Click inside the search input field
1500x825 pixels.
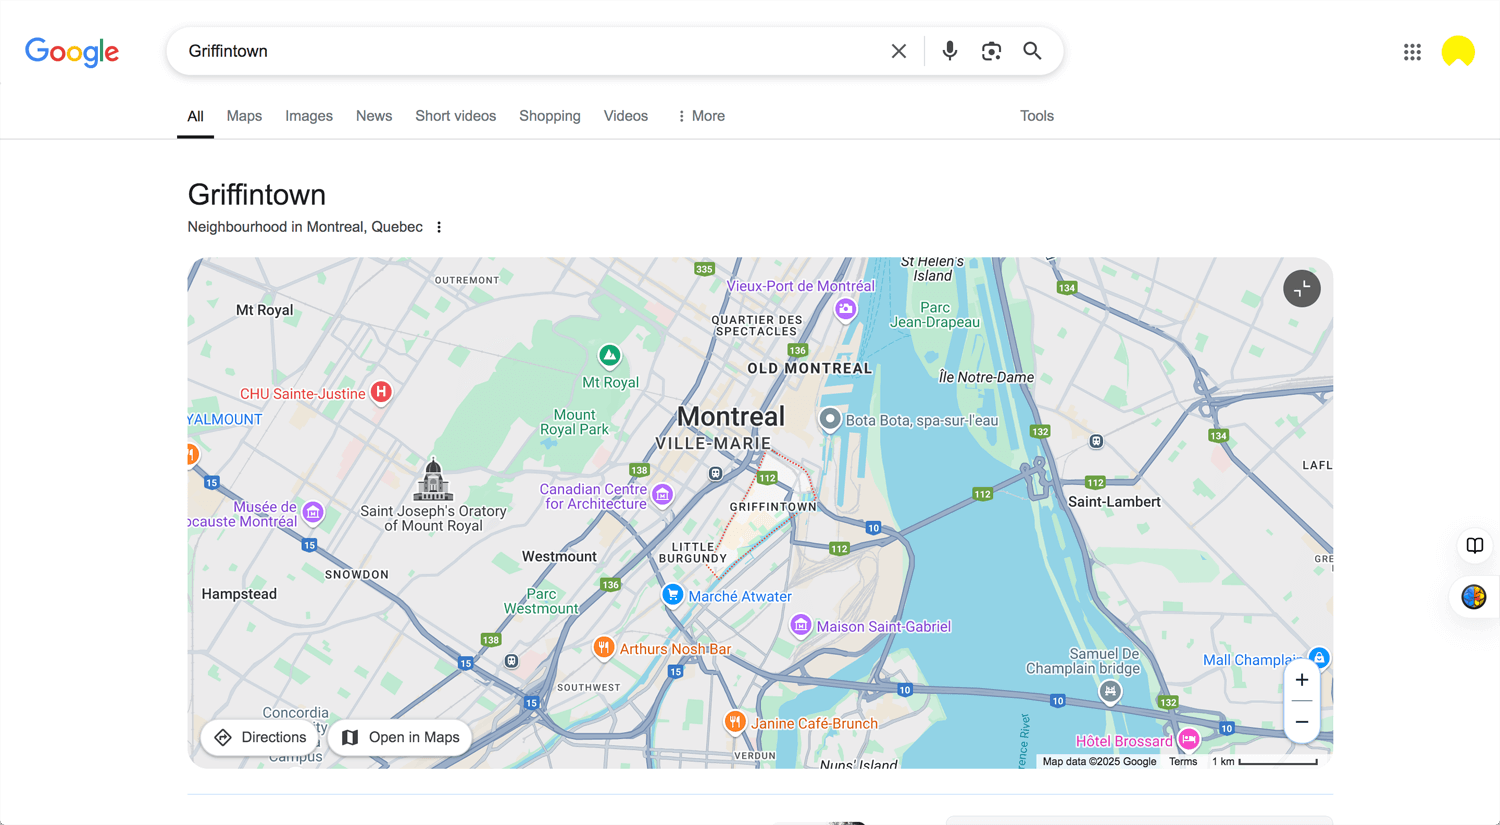click(500, 50)
